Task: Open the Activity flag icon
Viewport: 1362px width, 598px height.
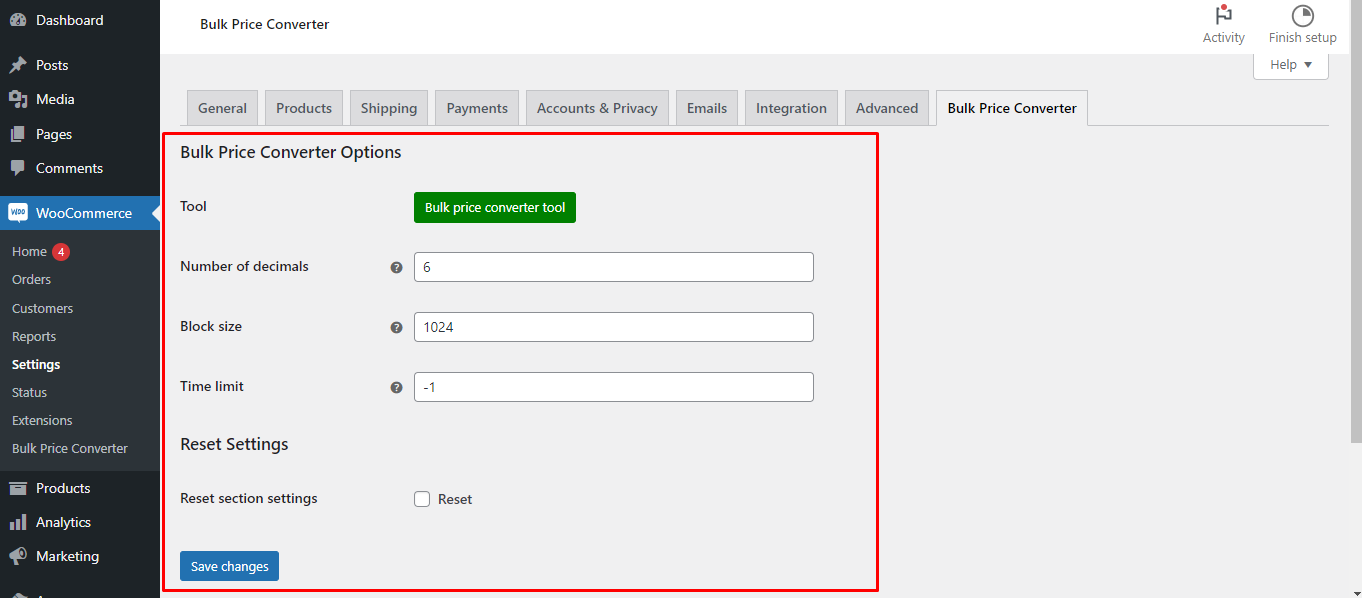Action: (x=1223, y=16)
